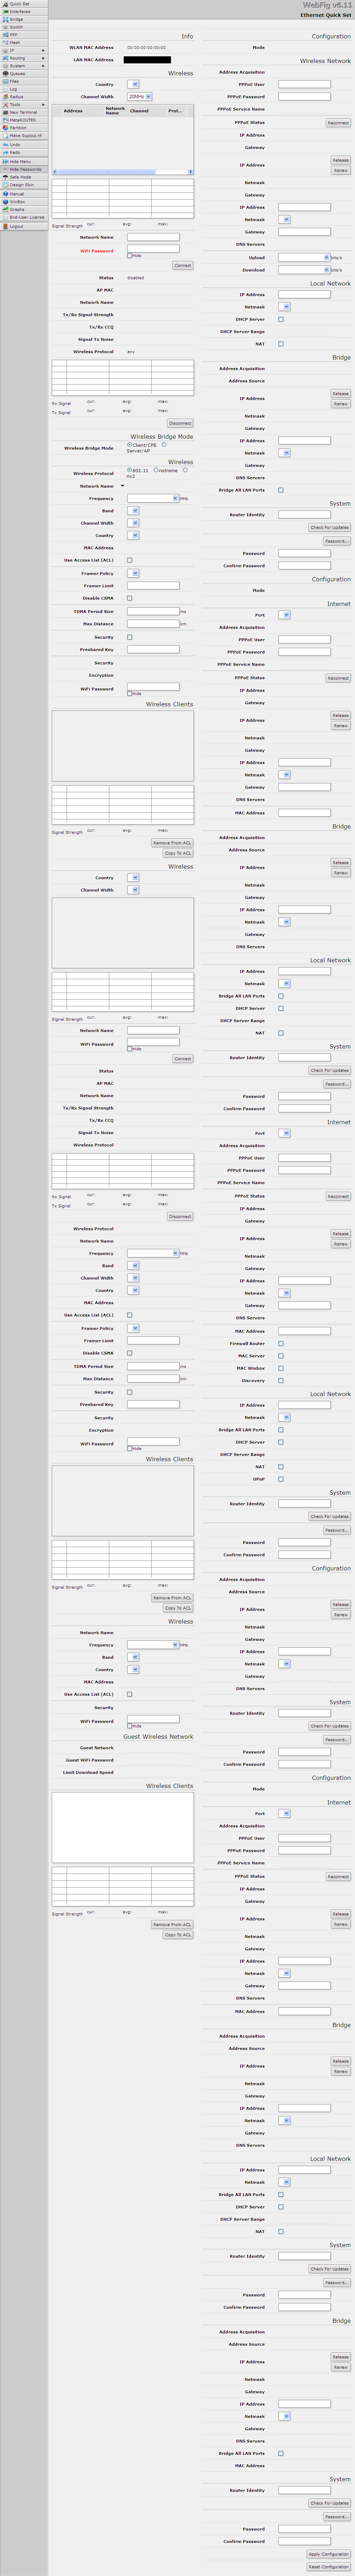This screenshot has width=355, height=2576.
Task: Click the Ethernet Quick Set heading
Action: point(326,15)
